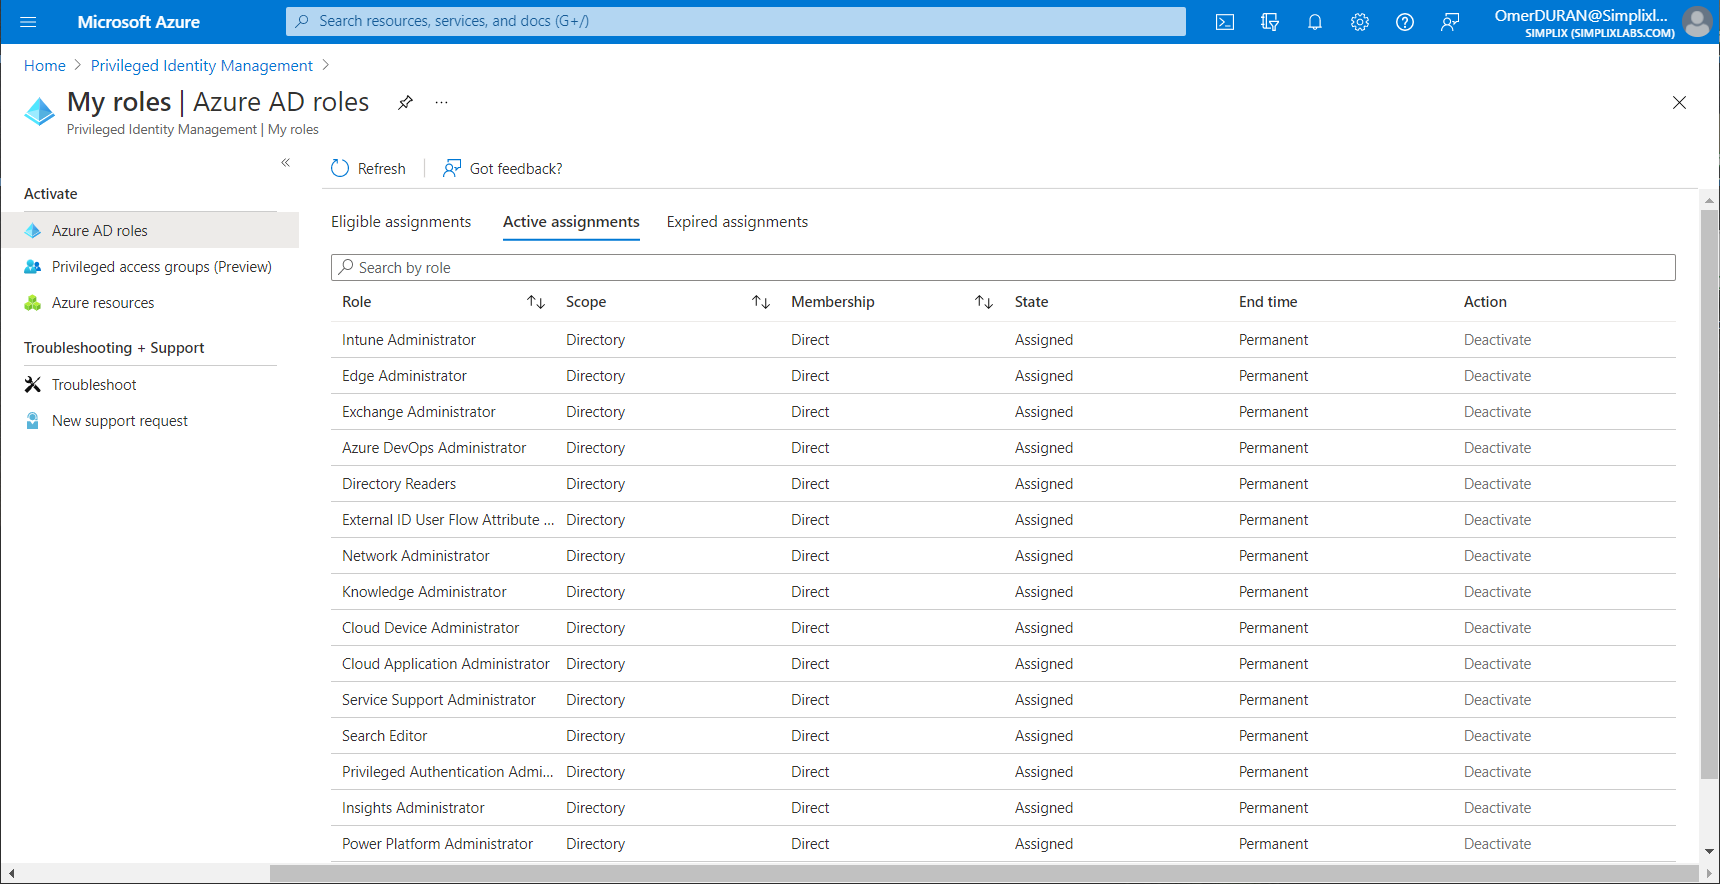Click the horizontal scrollbar left arrow

point(10,874)
